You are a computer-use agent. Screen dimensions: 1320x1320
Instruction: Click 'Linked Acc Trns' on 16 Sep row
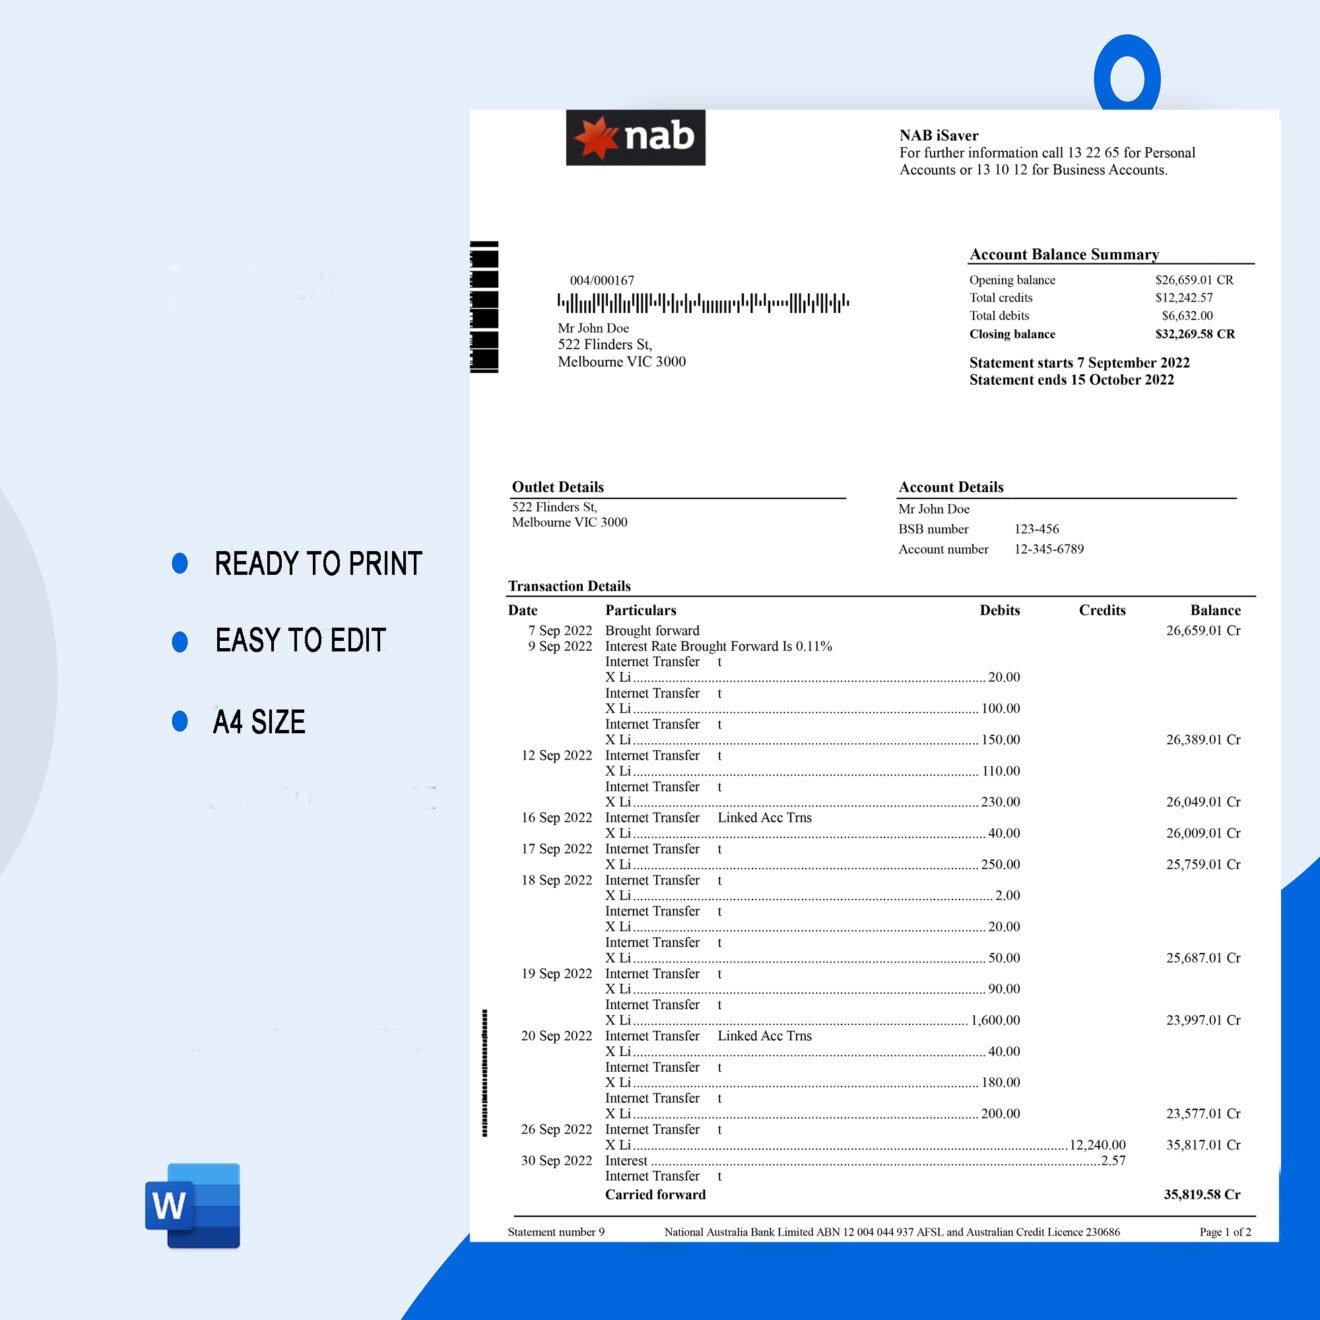[764, 818]
